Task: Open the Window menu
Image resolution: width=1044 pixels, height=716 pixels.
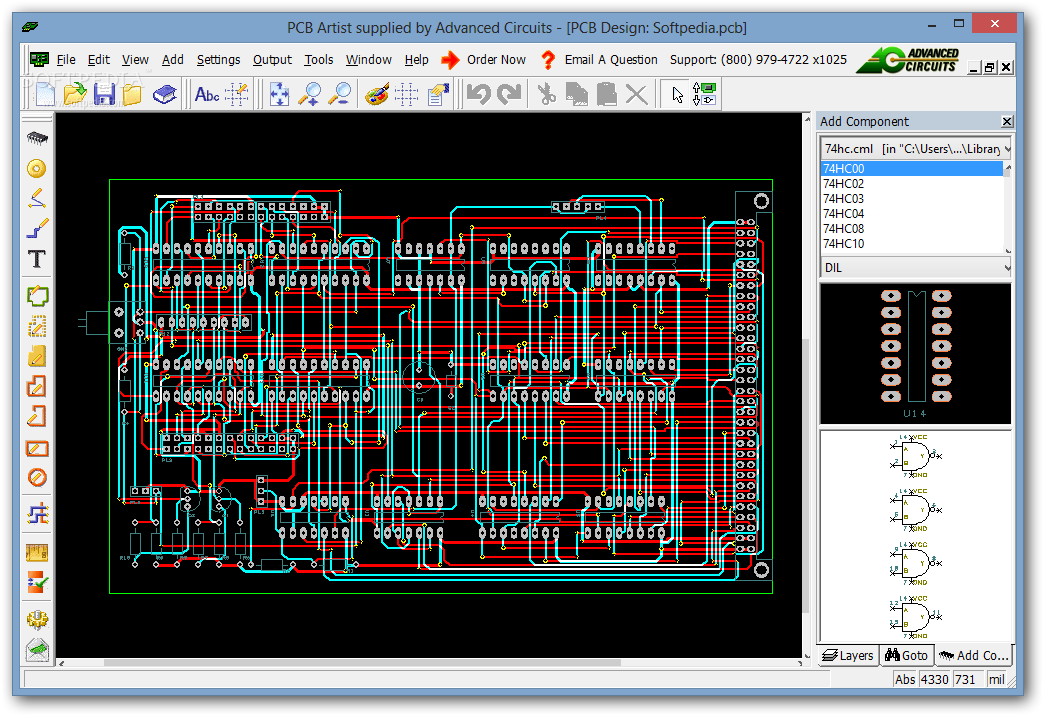Action: (x=369, y=59)
